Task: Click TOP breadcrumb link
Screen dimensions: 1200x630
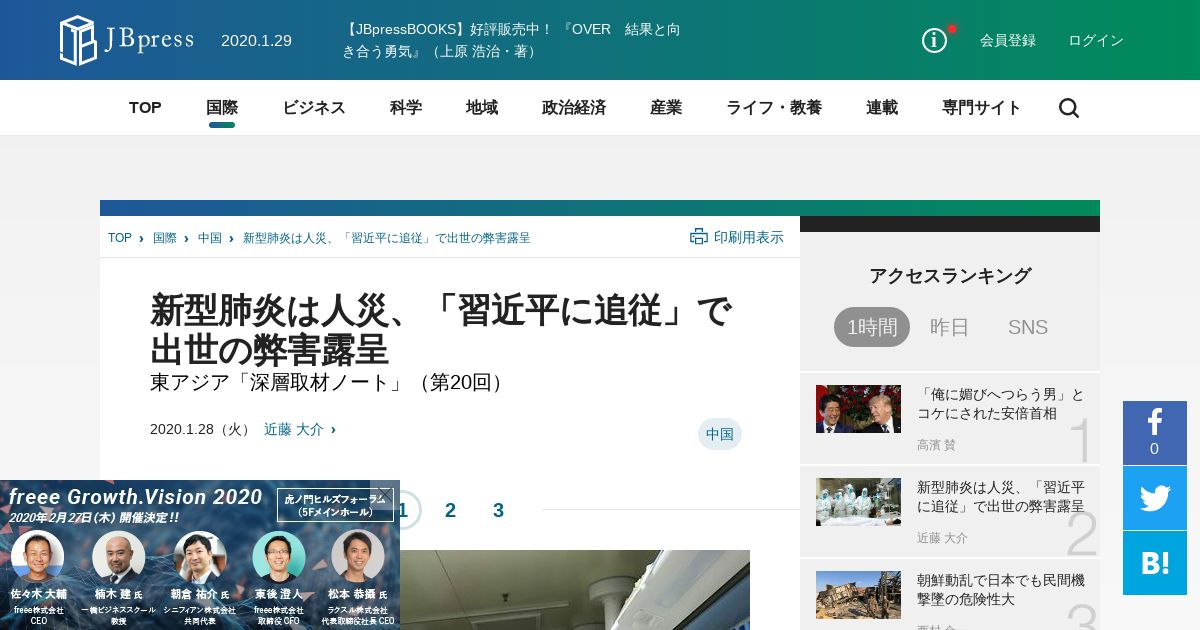Action: [x=120, y=238]
